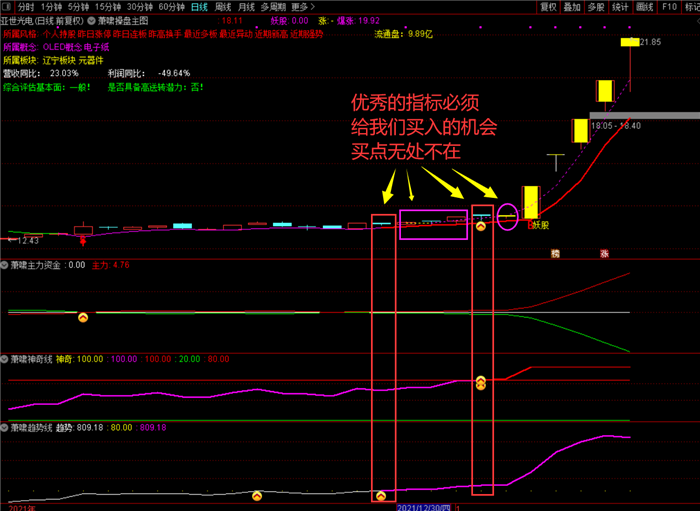Click the 2021/12/30/四 date marker
This screenshot has width=700, height=511.
[x=424, y=507]
